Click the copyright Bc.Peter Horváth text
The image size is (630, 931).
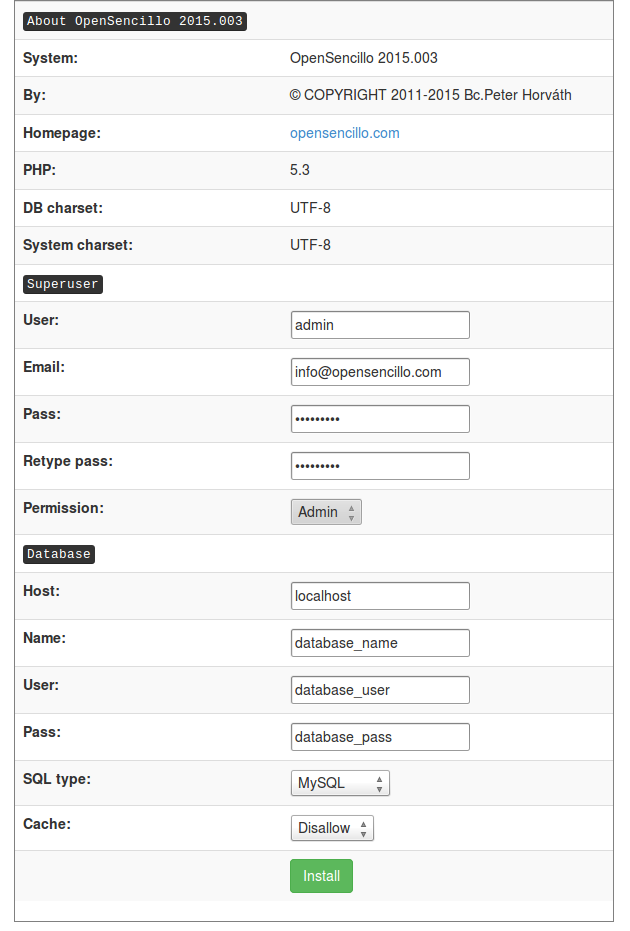click(x=430, y=95)
